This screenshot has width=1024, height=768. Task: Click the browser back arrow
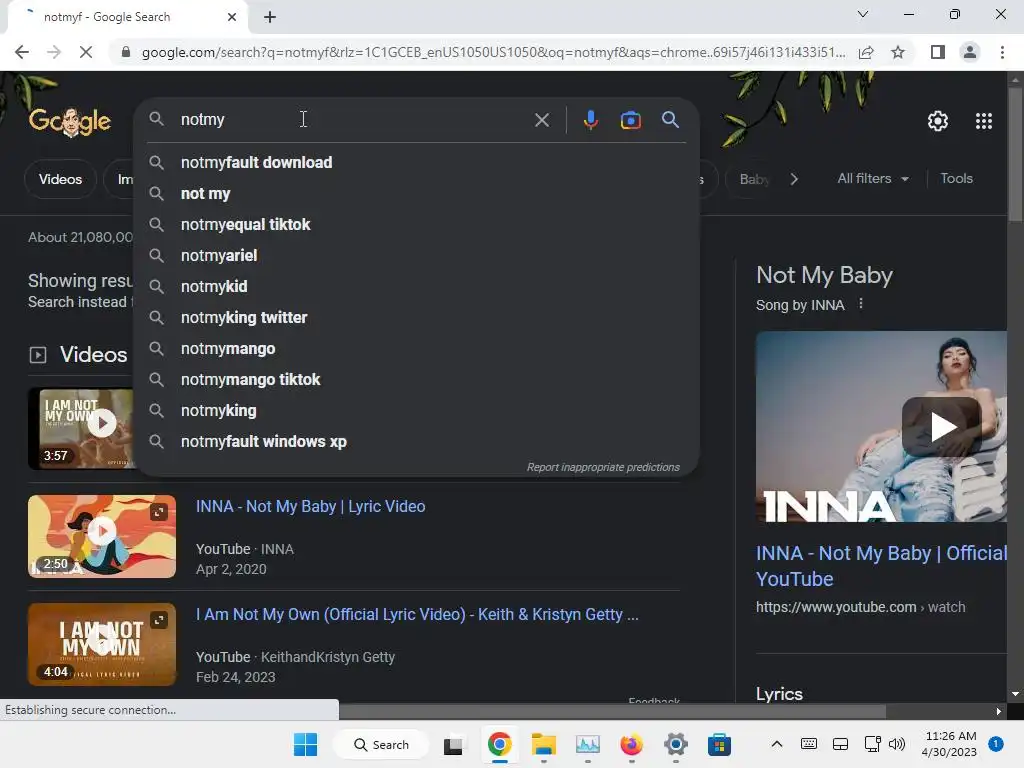point(22,52)
